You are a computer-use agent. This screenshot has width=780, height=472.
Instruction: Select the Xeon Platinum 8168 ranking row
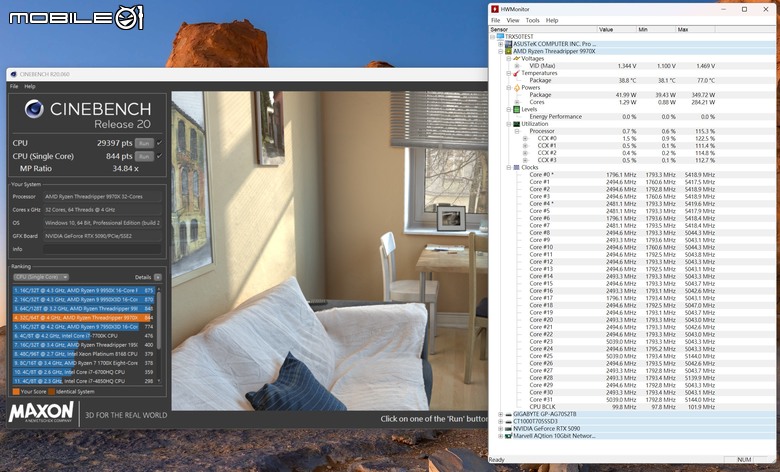pyautogui.click(x=84, y=354)
